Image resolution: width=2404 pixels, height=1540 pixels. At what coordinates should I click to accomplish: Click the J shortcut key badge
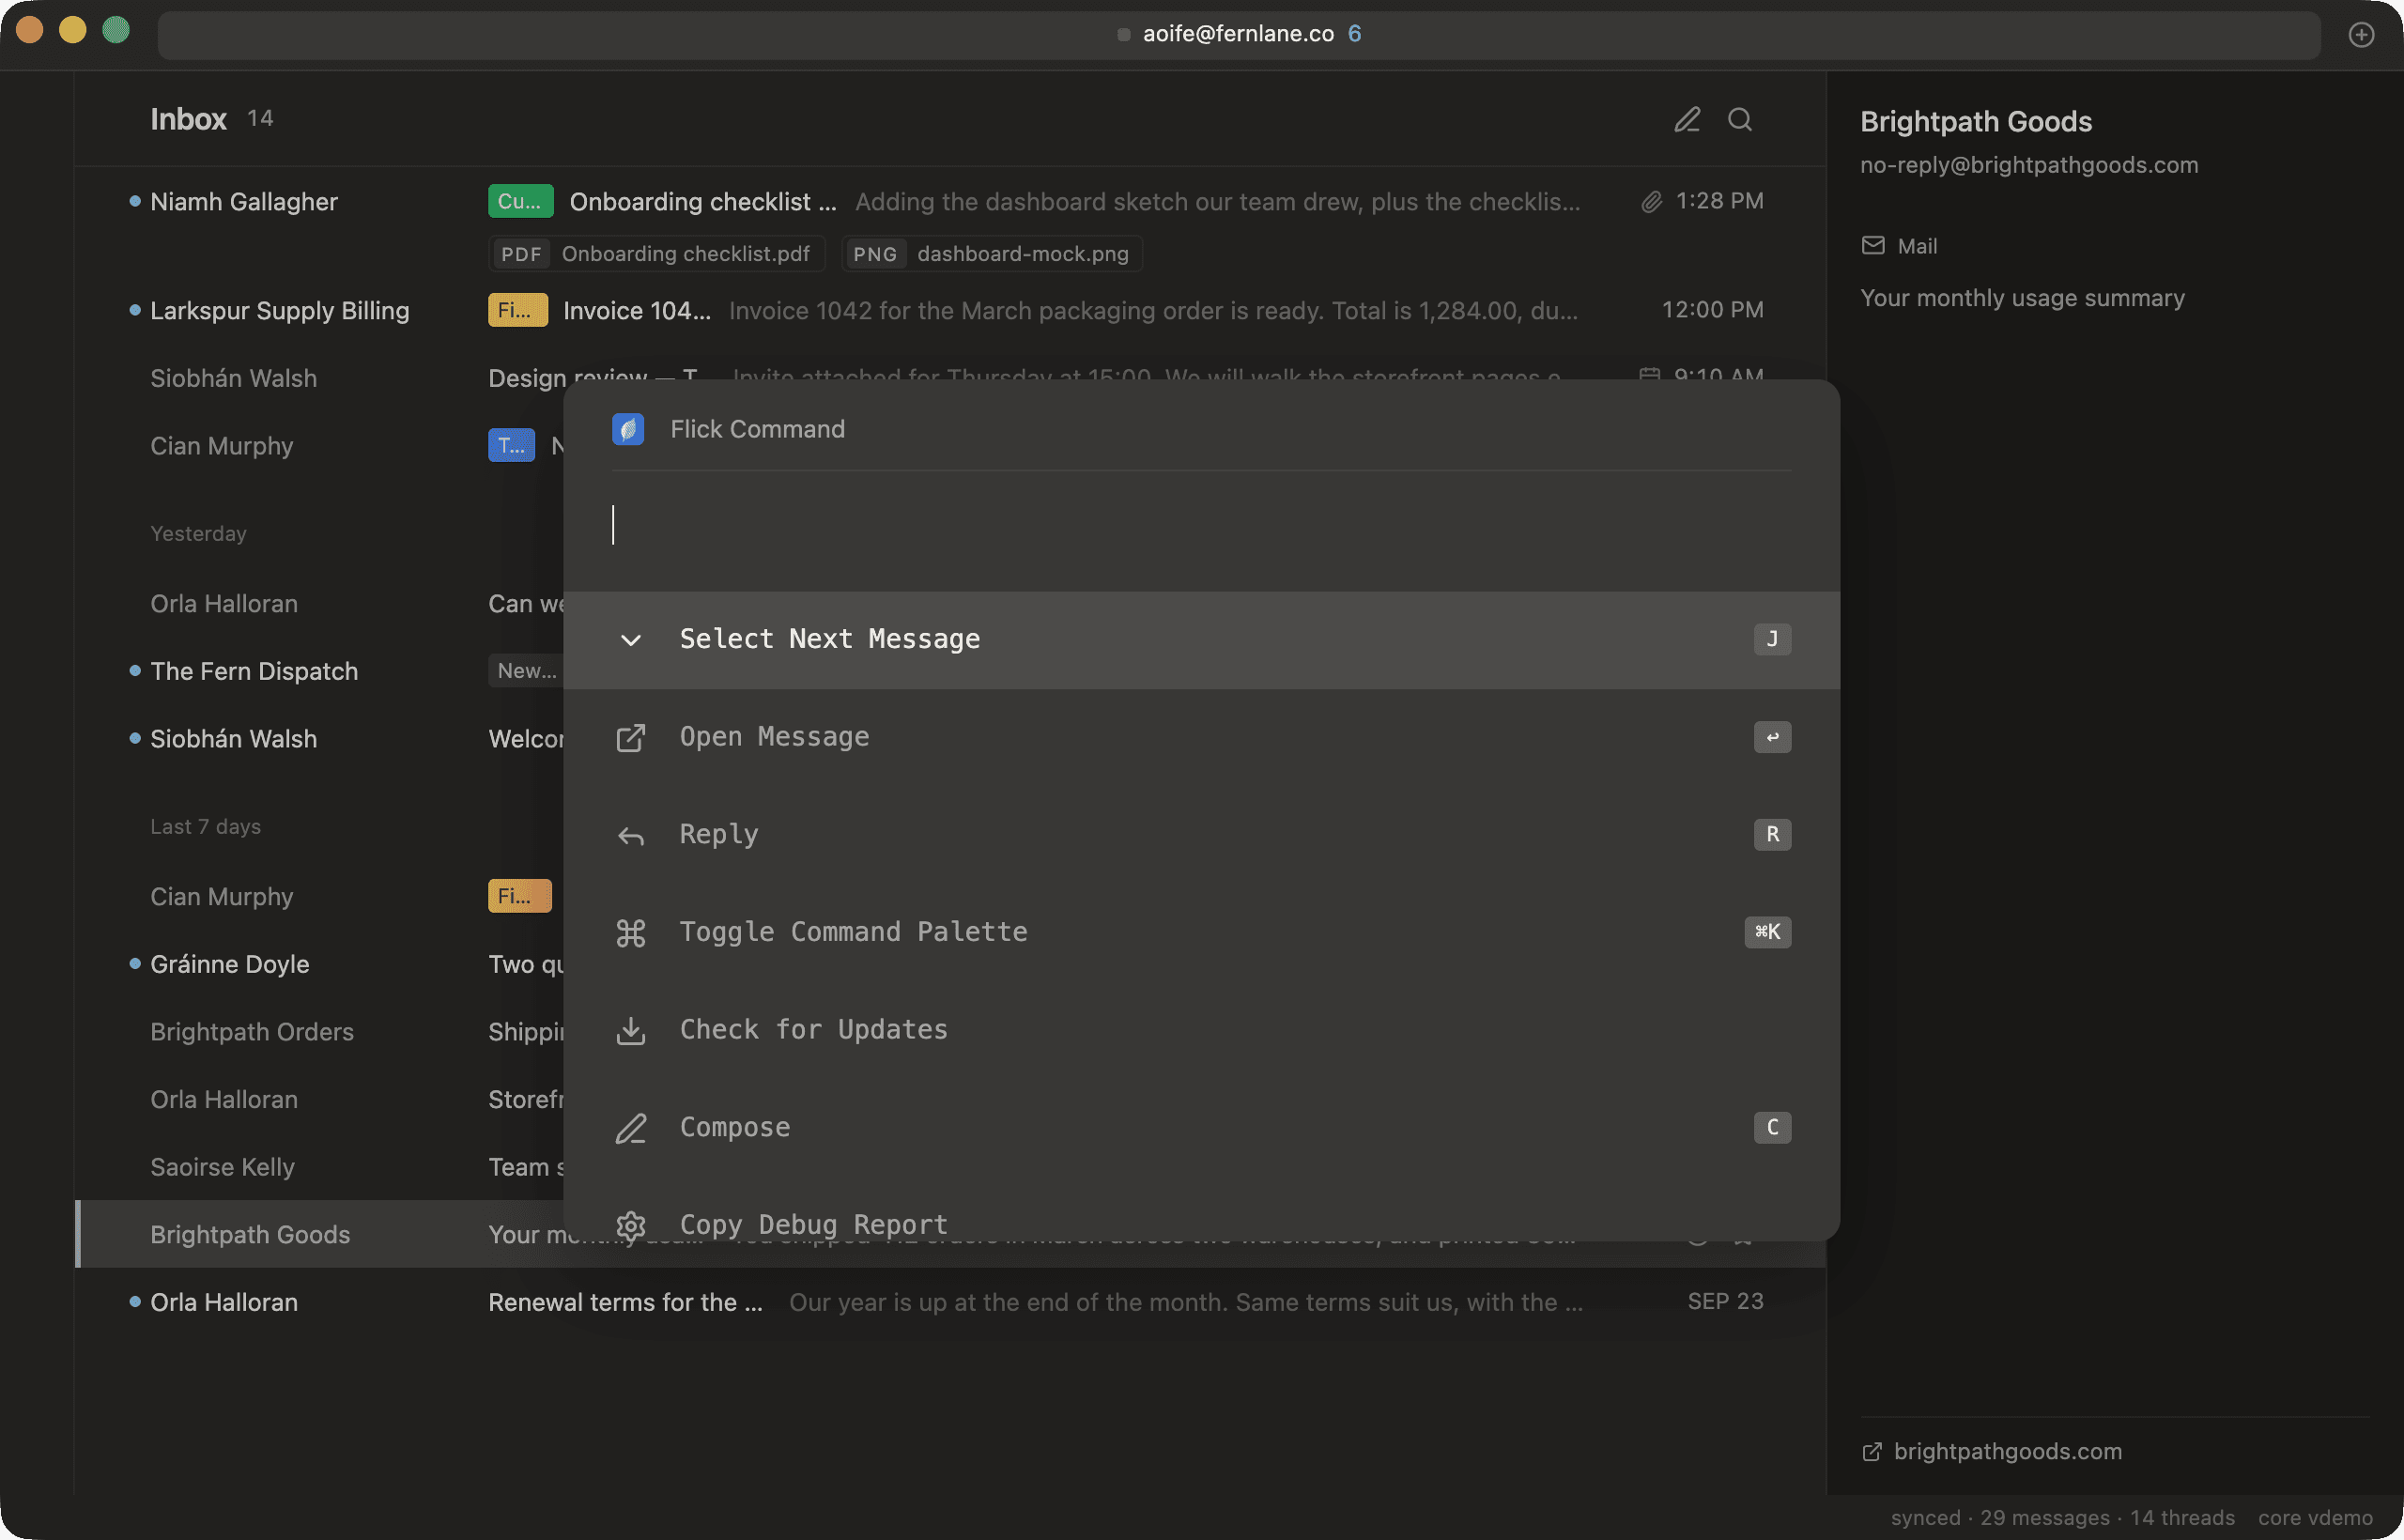[1772, 639]
